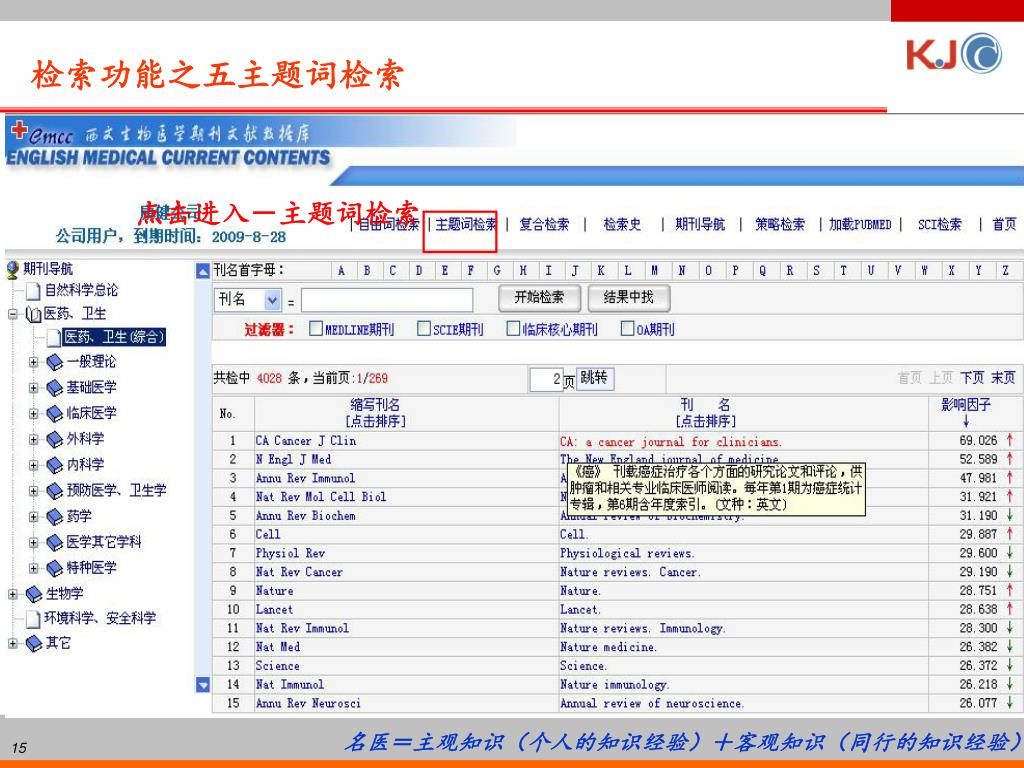Expand the 临床医学 tree node
Screen dimensions: 1024x768
pos(34,413)
